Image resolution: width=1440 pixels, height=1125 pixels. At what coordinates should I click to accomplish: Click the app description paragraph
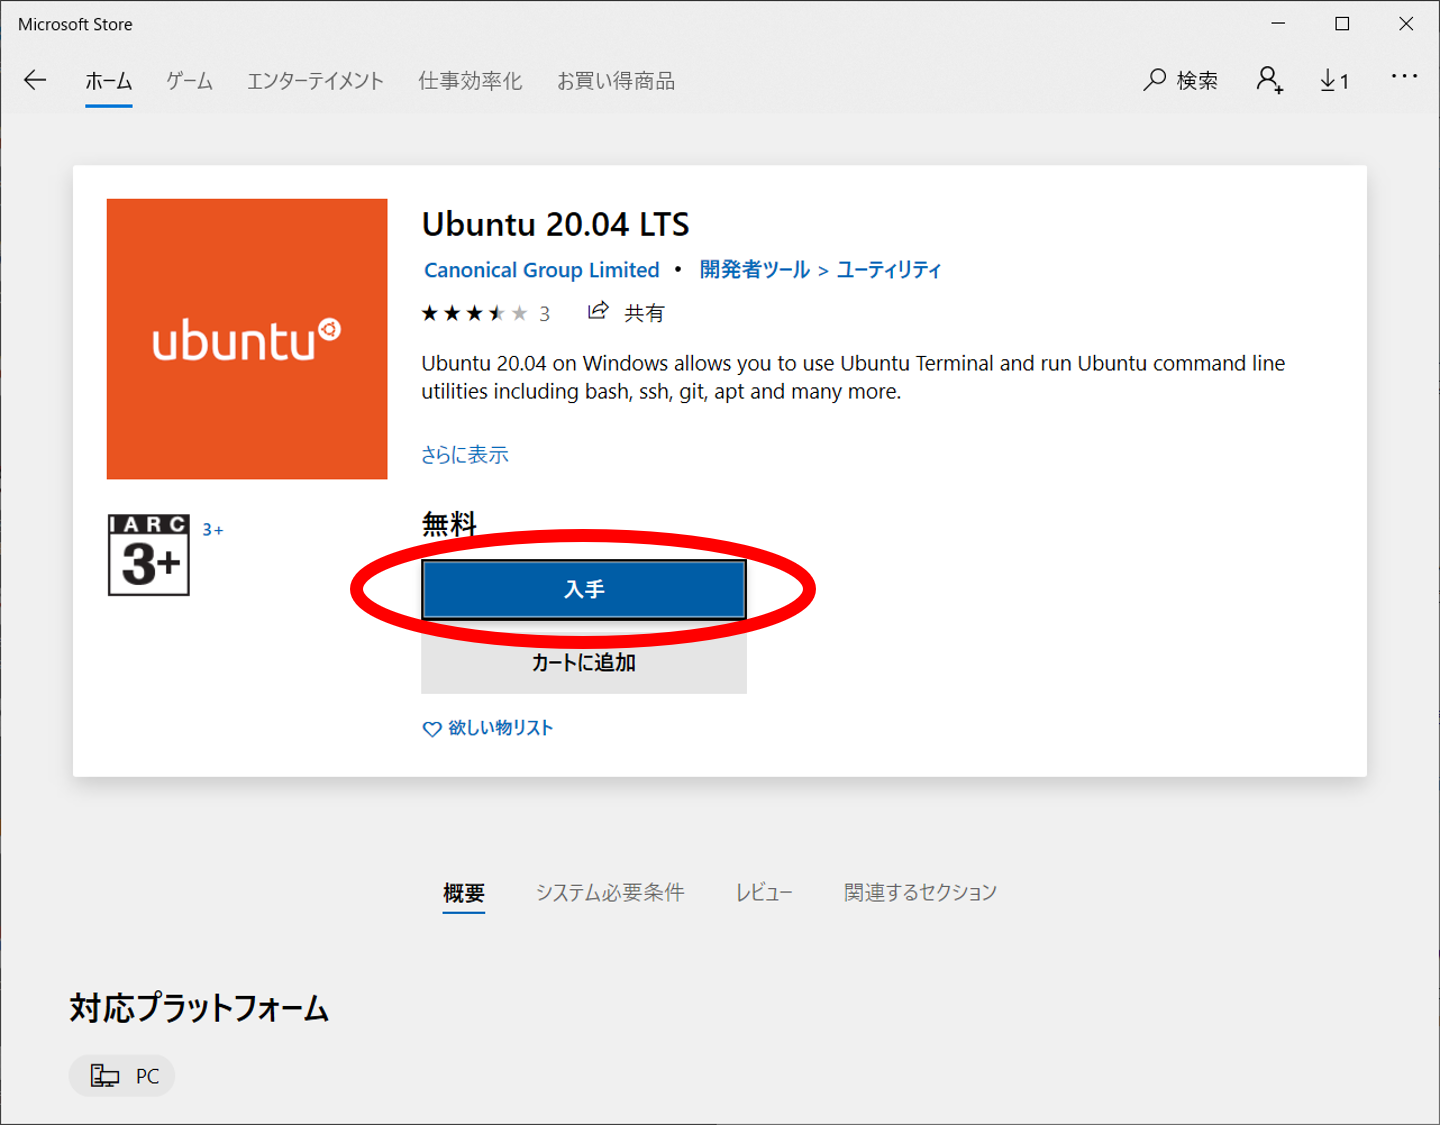point(853,377)
